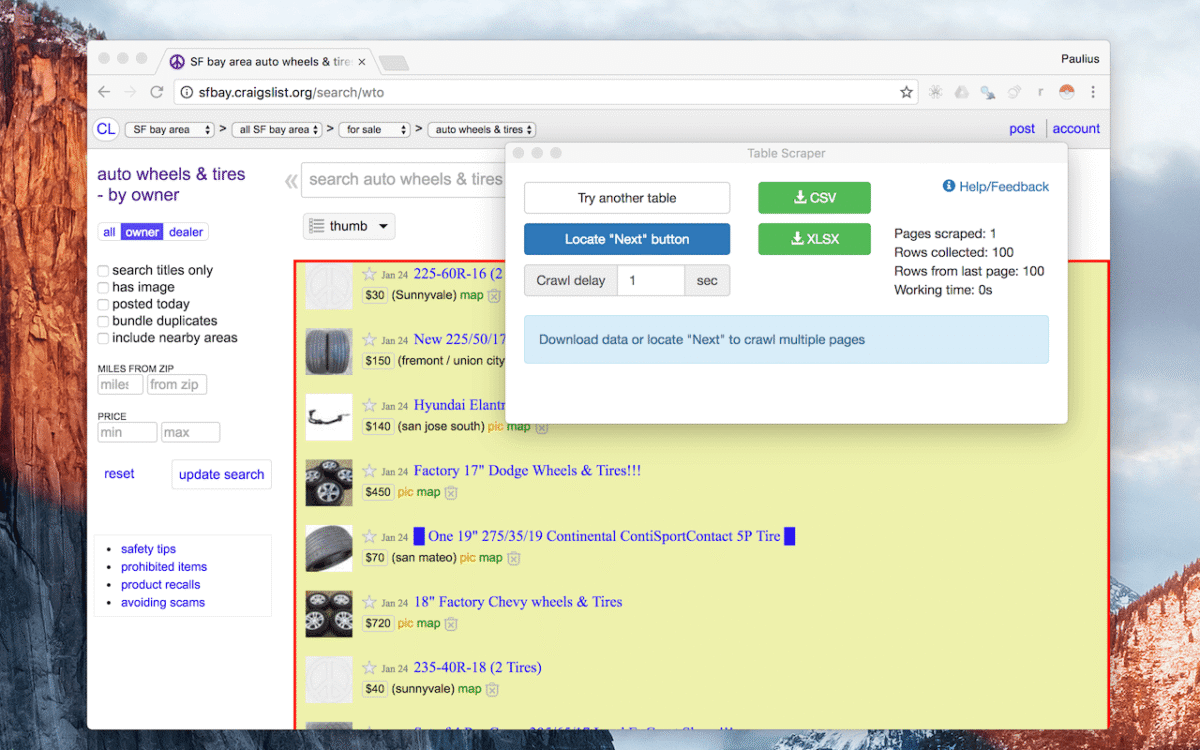
Task: Hide the Hyundai Elantra listing using its X icon
Action: [541, 427]
